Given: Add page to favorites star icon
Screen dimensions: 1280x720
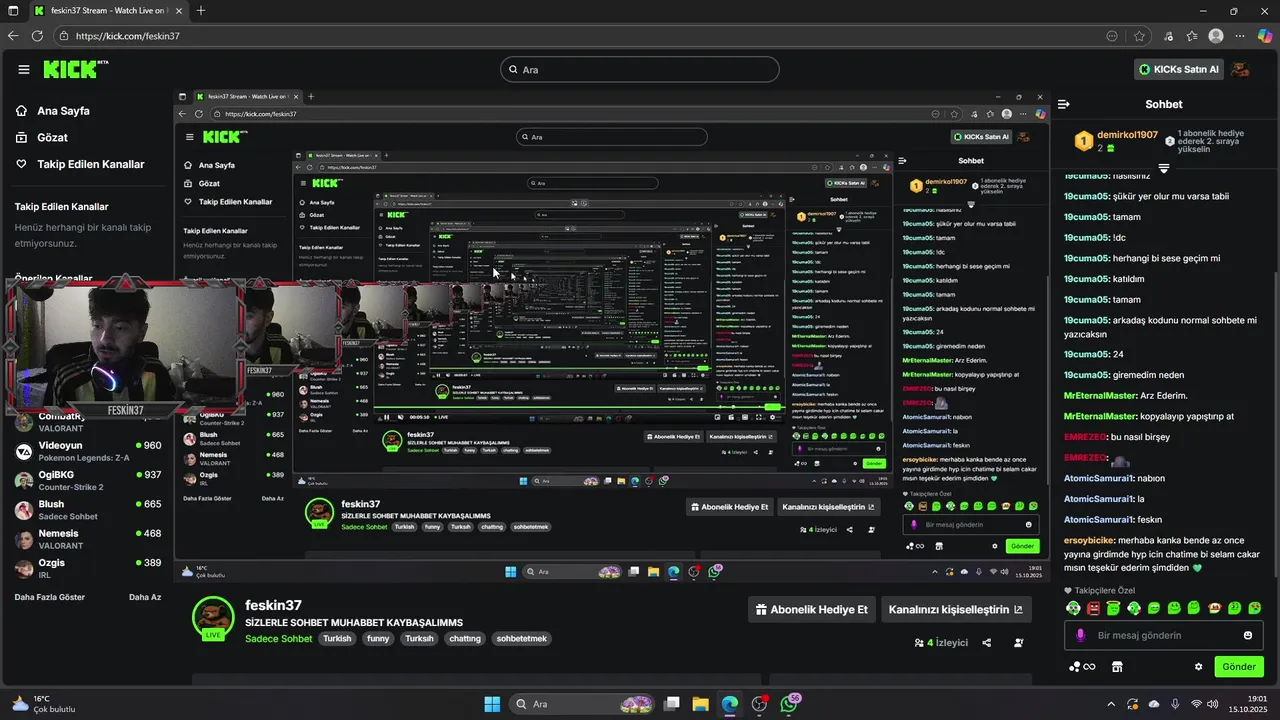Looking at the screenshot, I should [1139, 36].
